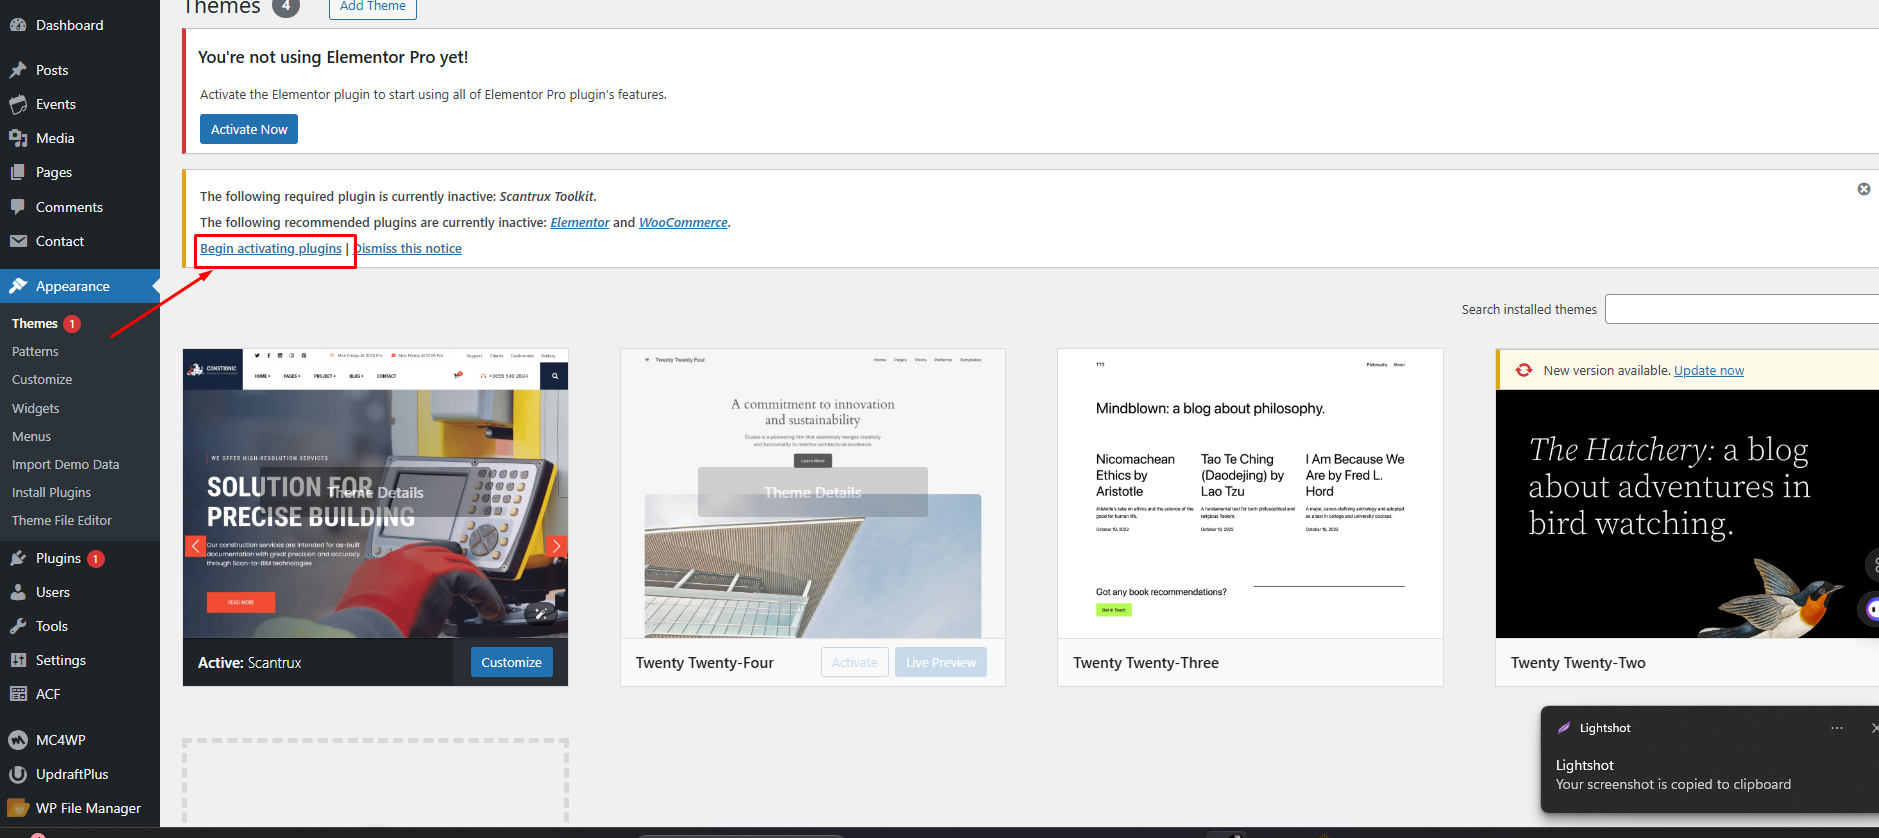The height and width of the screenshot is (838, 1879).
Task: Click the Posts pin icon
Action: 18,70
